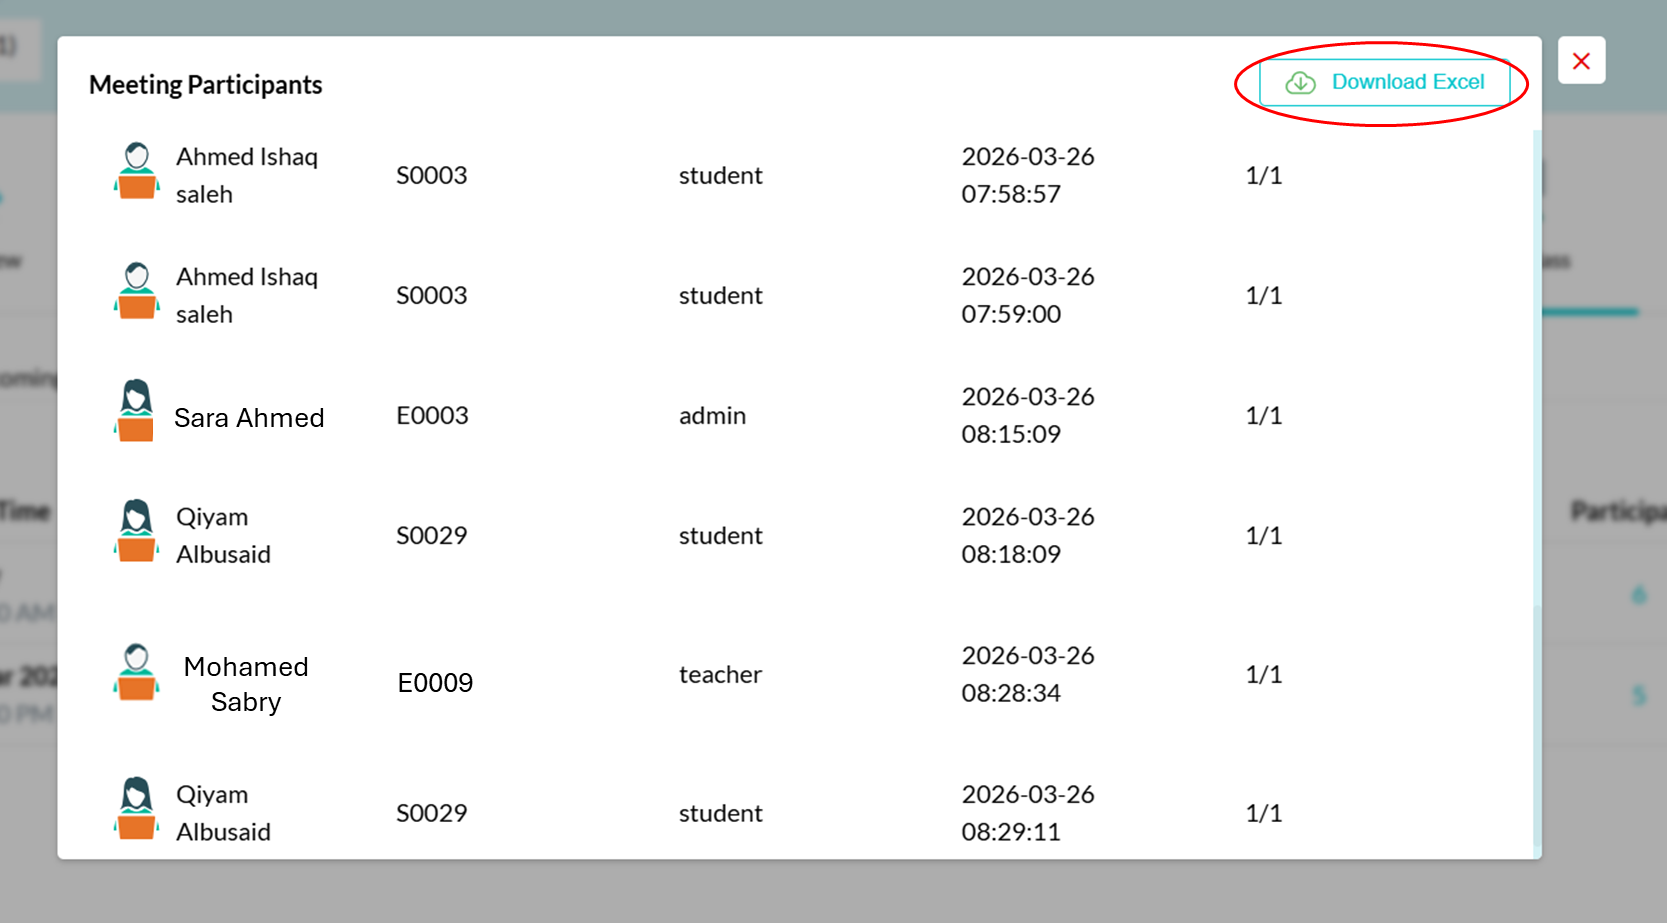Select 1/1 count in Mohamed Sabry's row
The height and width of the screenshot is (923, 1667).
[x=1264, y=674]
